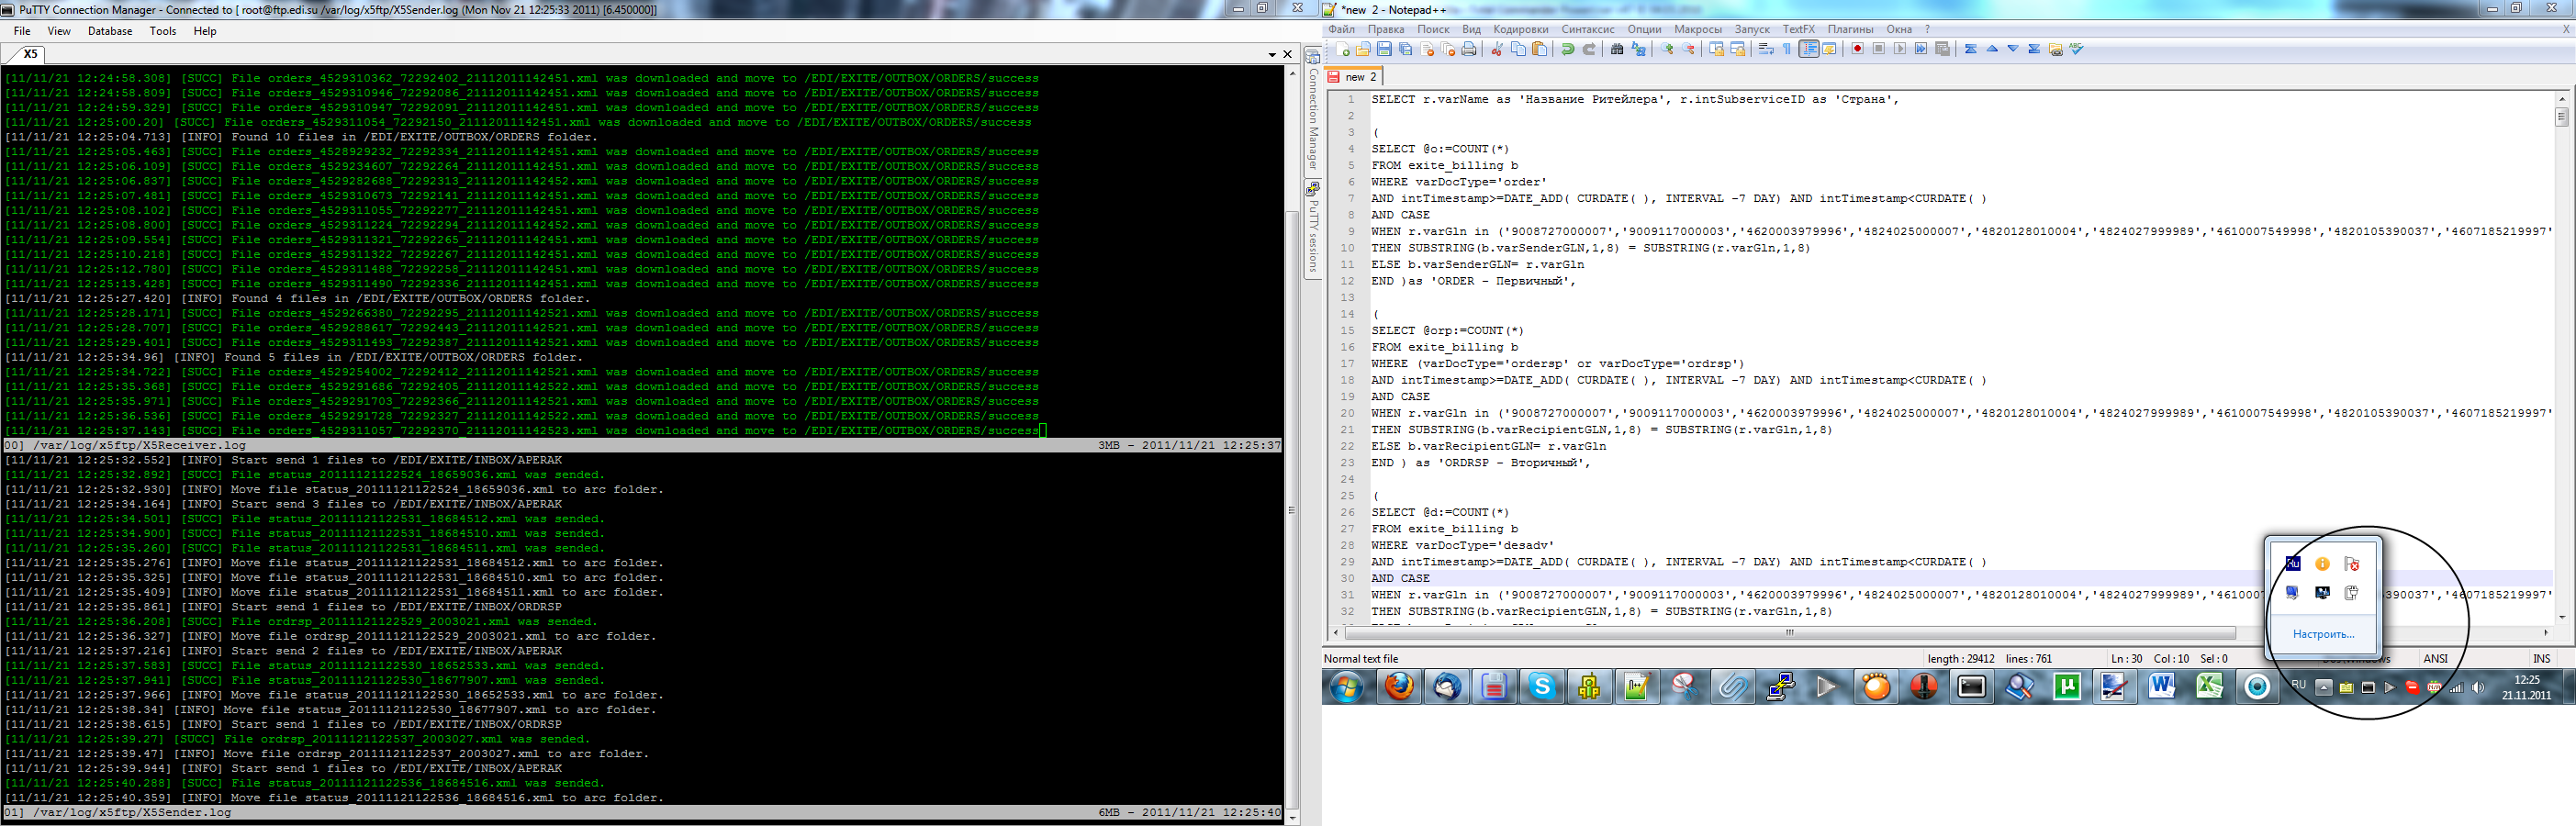Open the Плагины menu
Image resolution: width=2576 pixels, height=826 pixels.
1850,29
